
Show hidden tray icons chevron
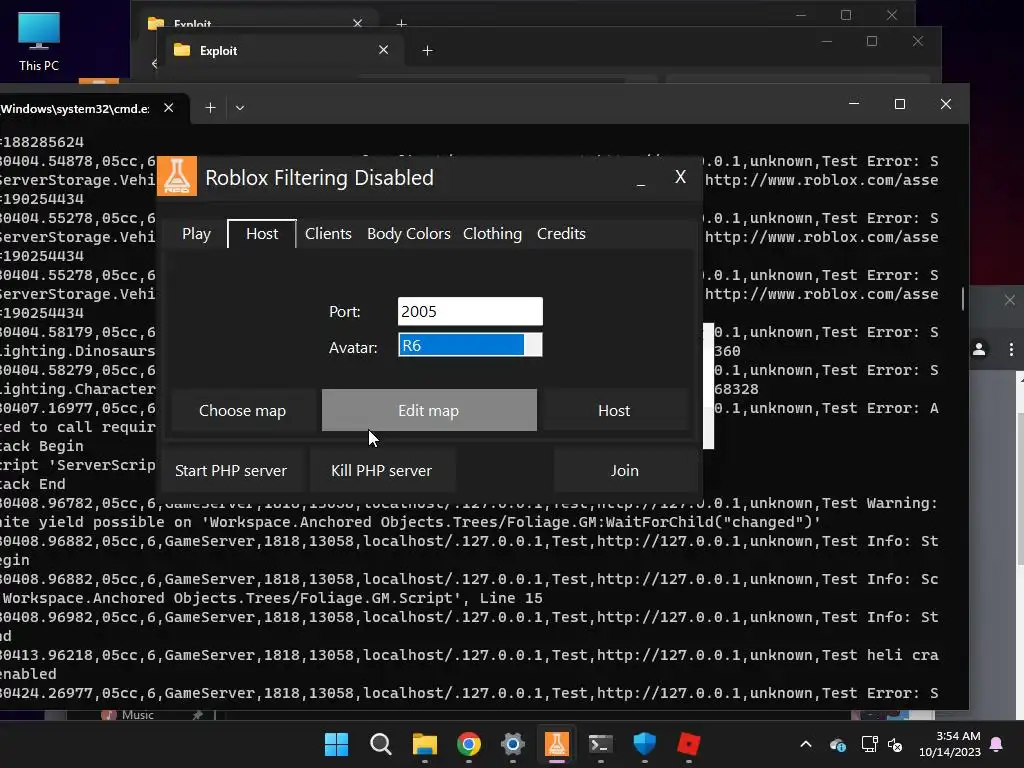click(806, 744)
